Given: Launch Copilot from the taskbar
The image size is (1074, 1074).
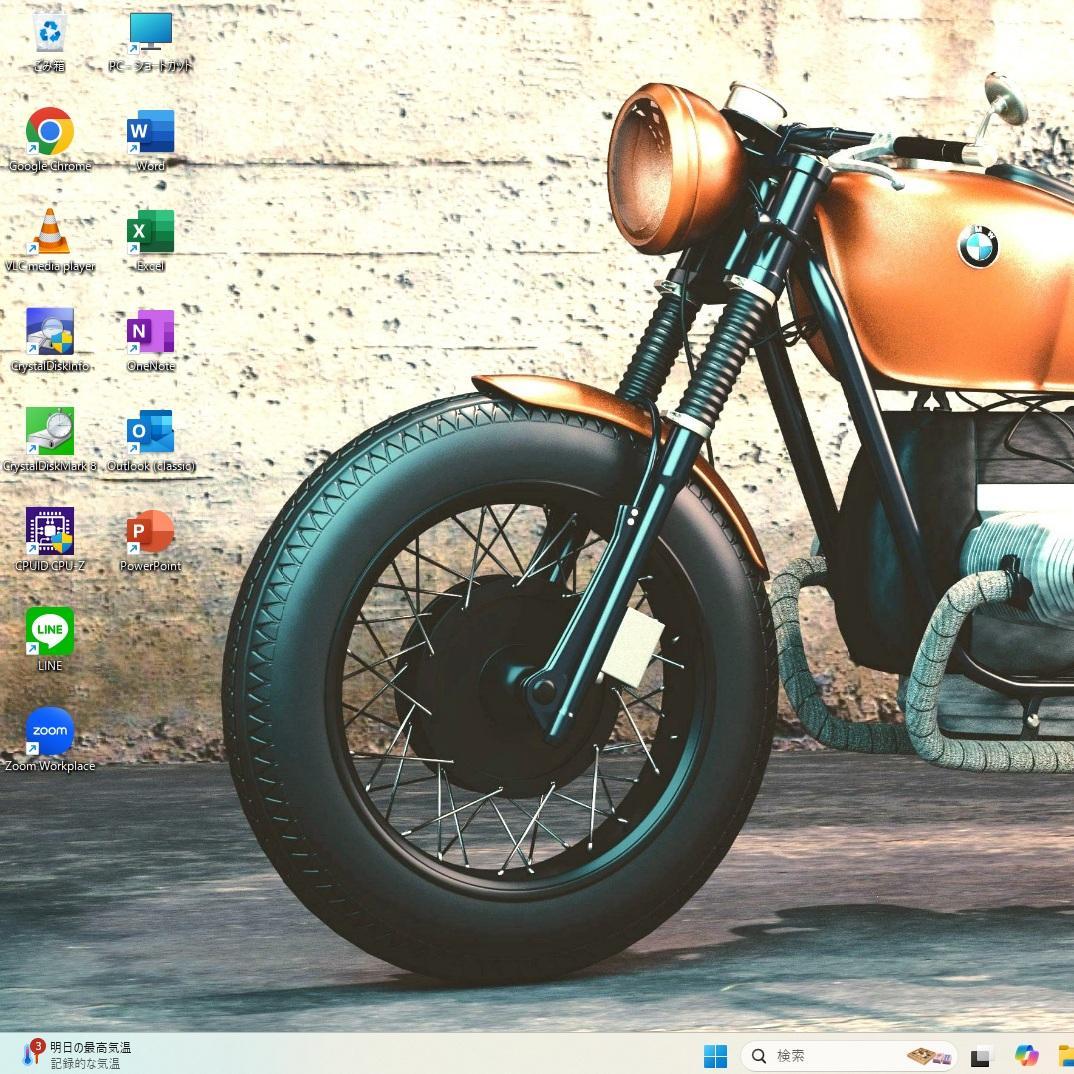Looking at the screenshot, I should 1026,1056.
